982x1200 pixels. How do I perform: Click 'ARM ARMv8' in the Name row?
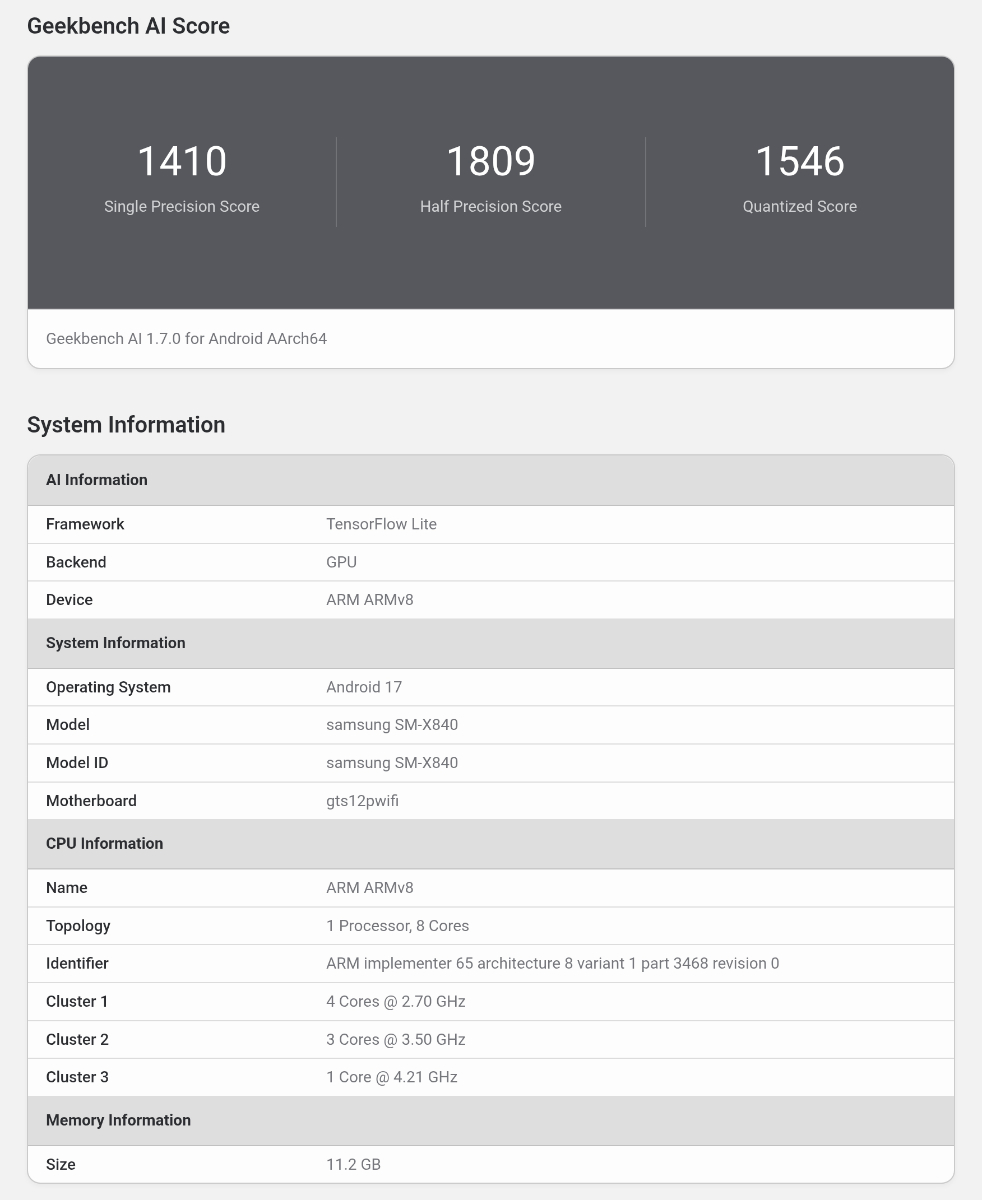tap(370, 888)
